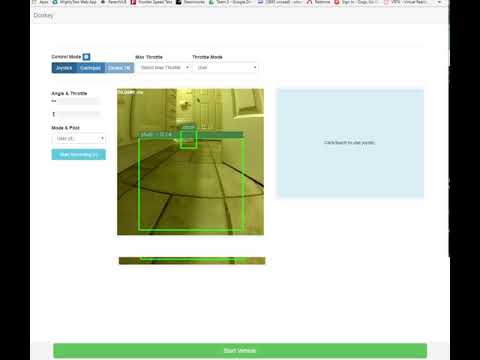
Task: Open the Mode & Pilot dropdown
Action: (x=79, y=138)
